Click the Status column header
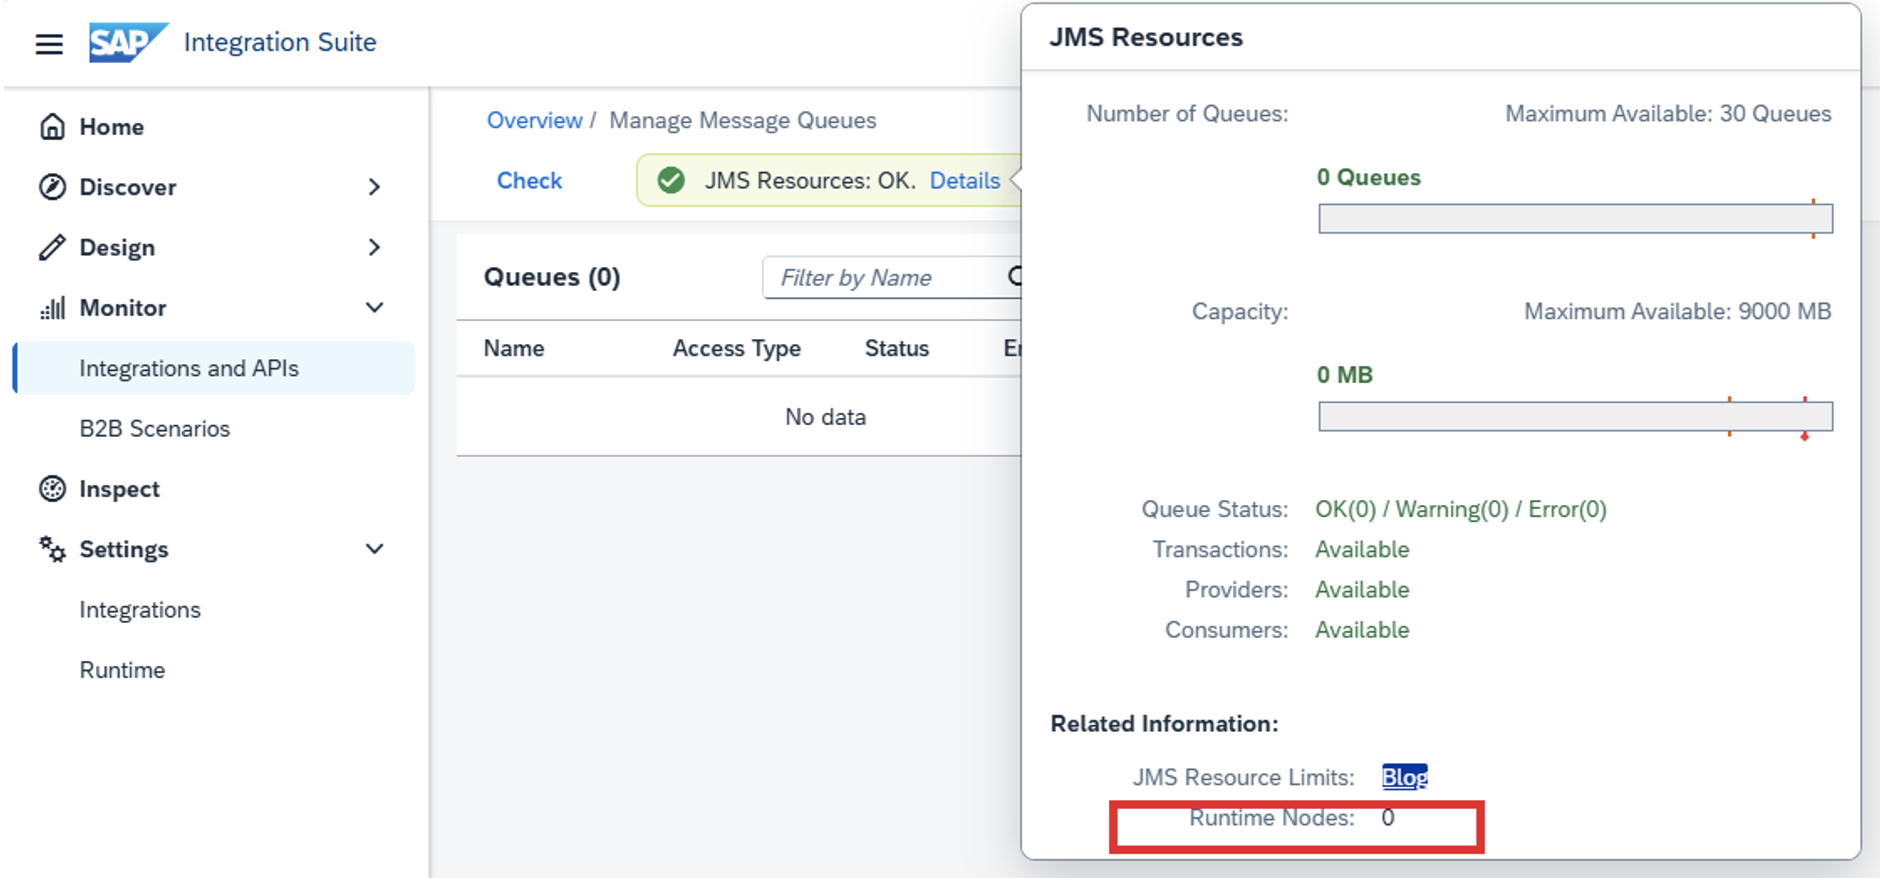The image size is (1880, 878). (x=897, y=348)
